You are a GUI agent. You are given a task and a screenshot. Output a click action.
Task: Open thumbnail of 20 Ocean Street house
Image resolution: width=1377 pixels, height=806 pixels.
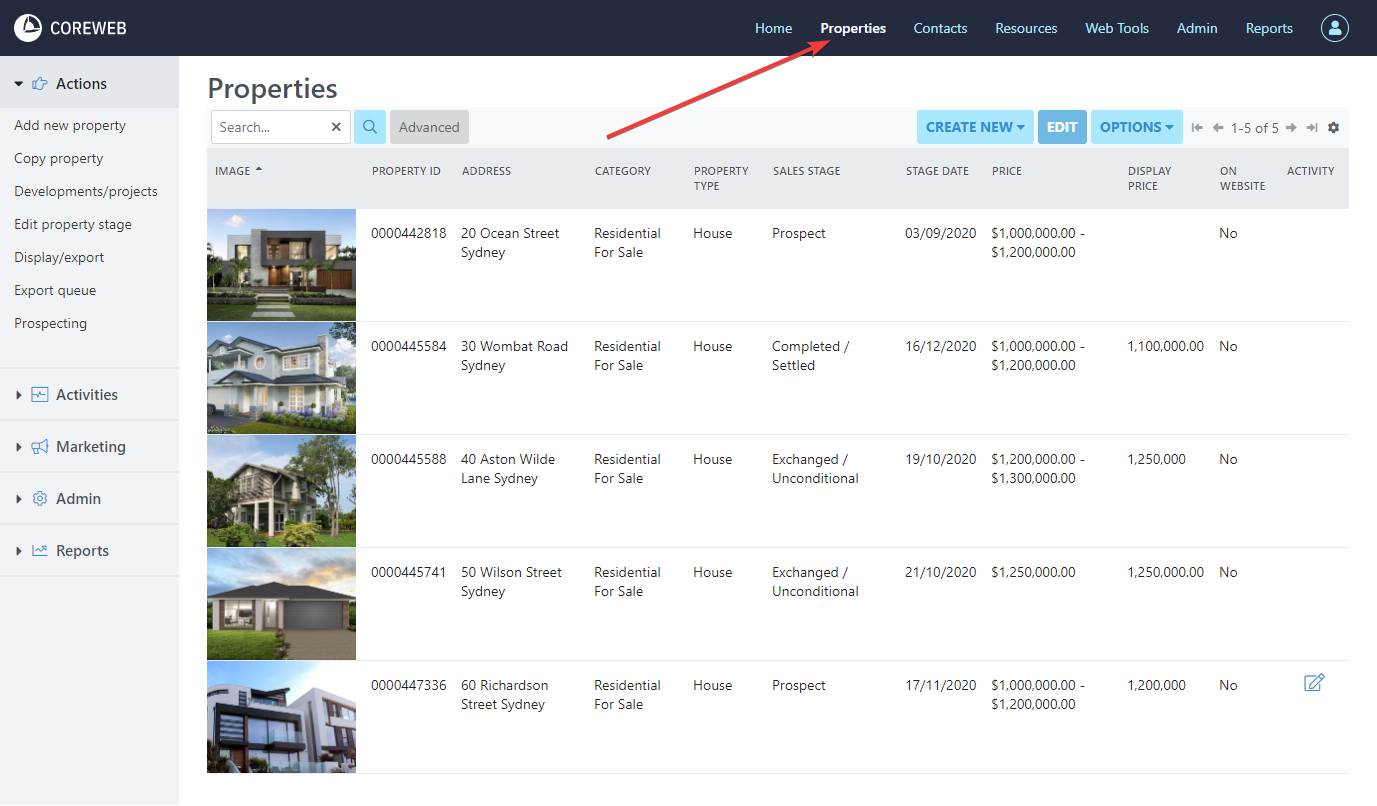(x=281, y=265)
